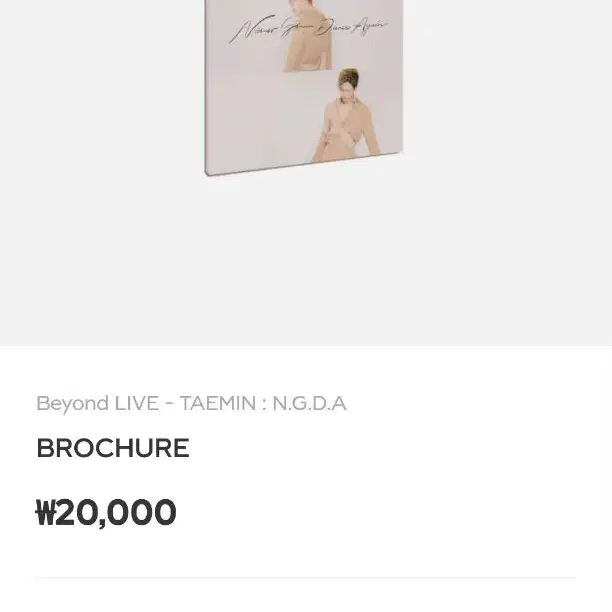Select the lower standing figure in beige coat
Screen dimensions: 612x612
pos(347,115)
